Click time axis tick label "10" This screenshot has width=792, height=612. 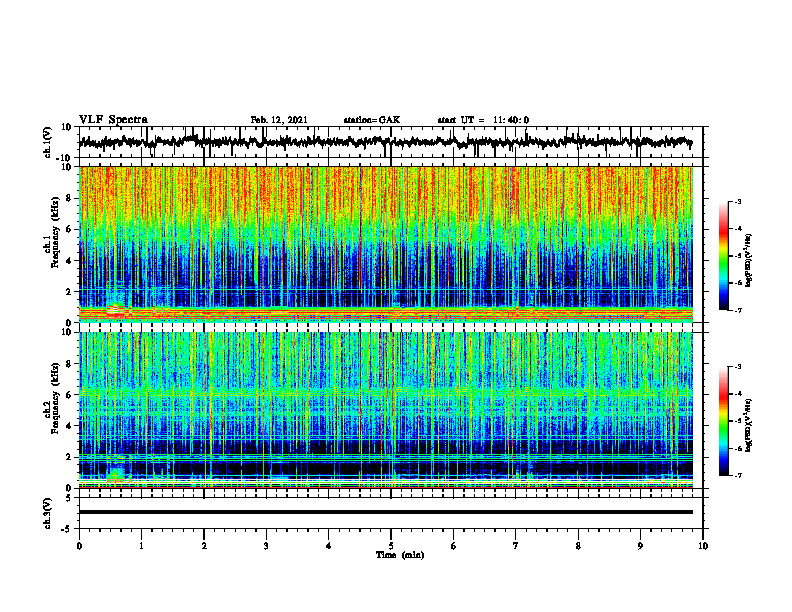click(x=703, y=546)
